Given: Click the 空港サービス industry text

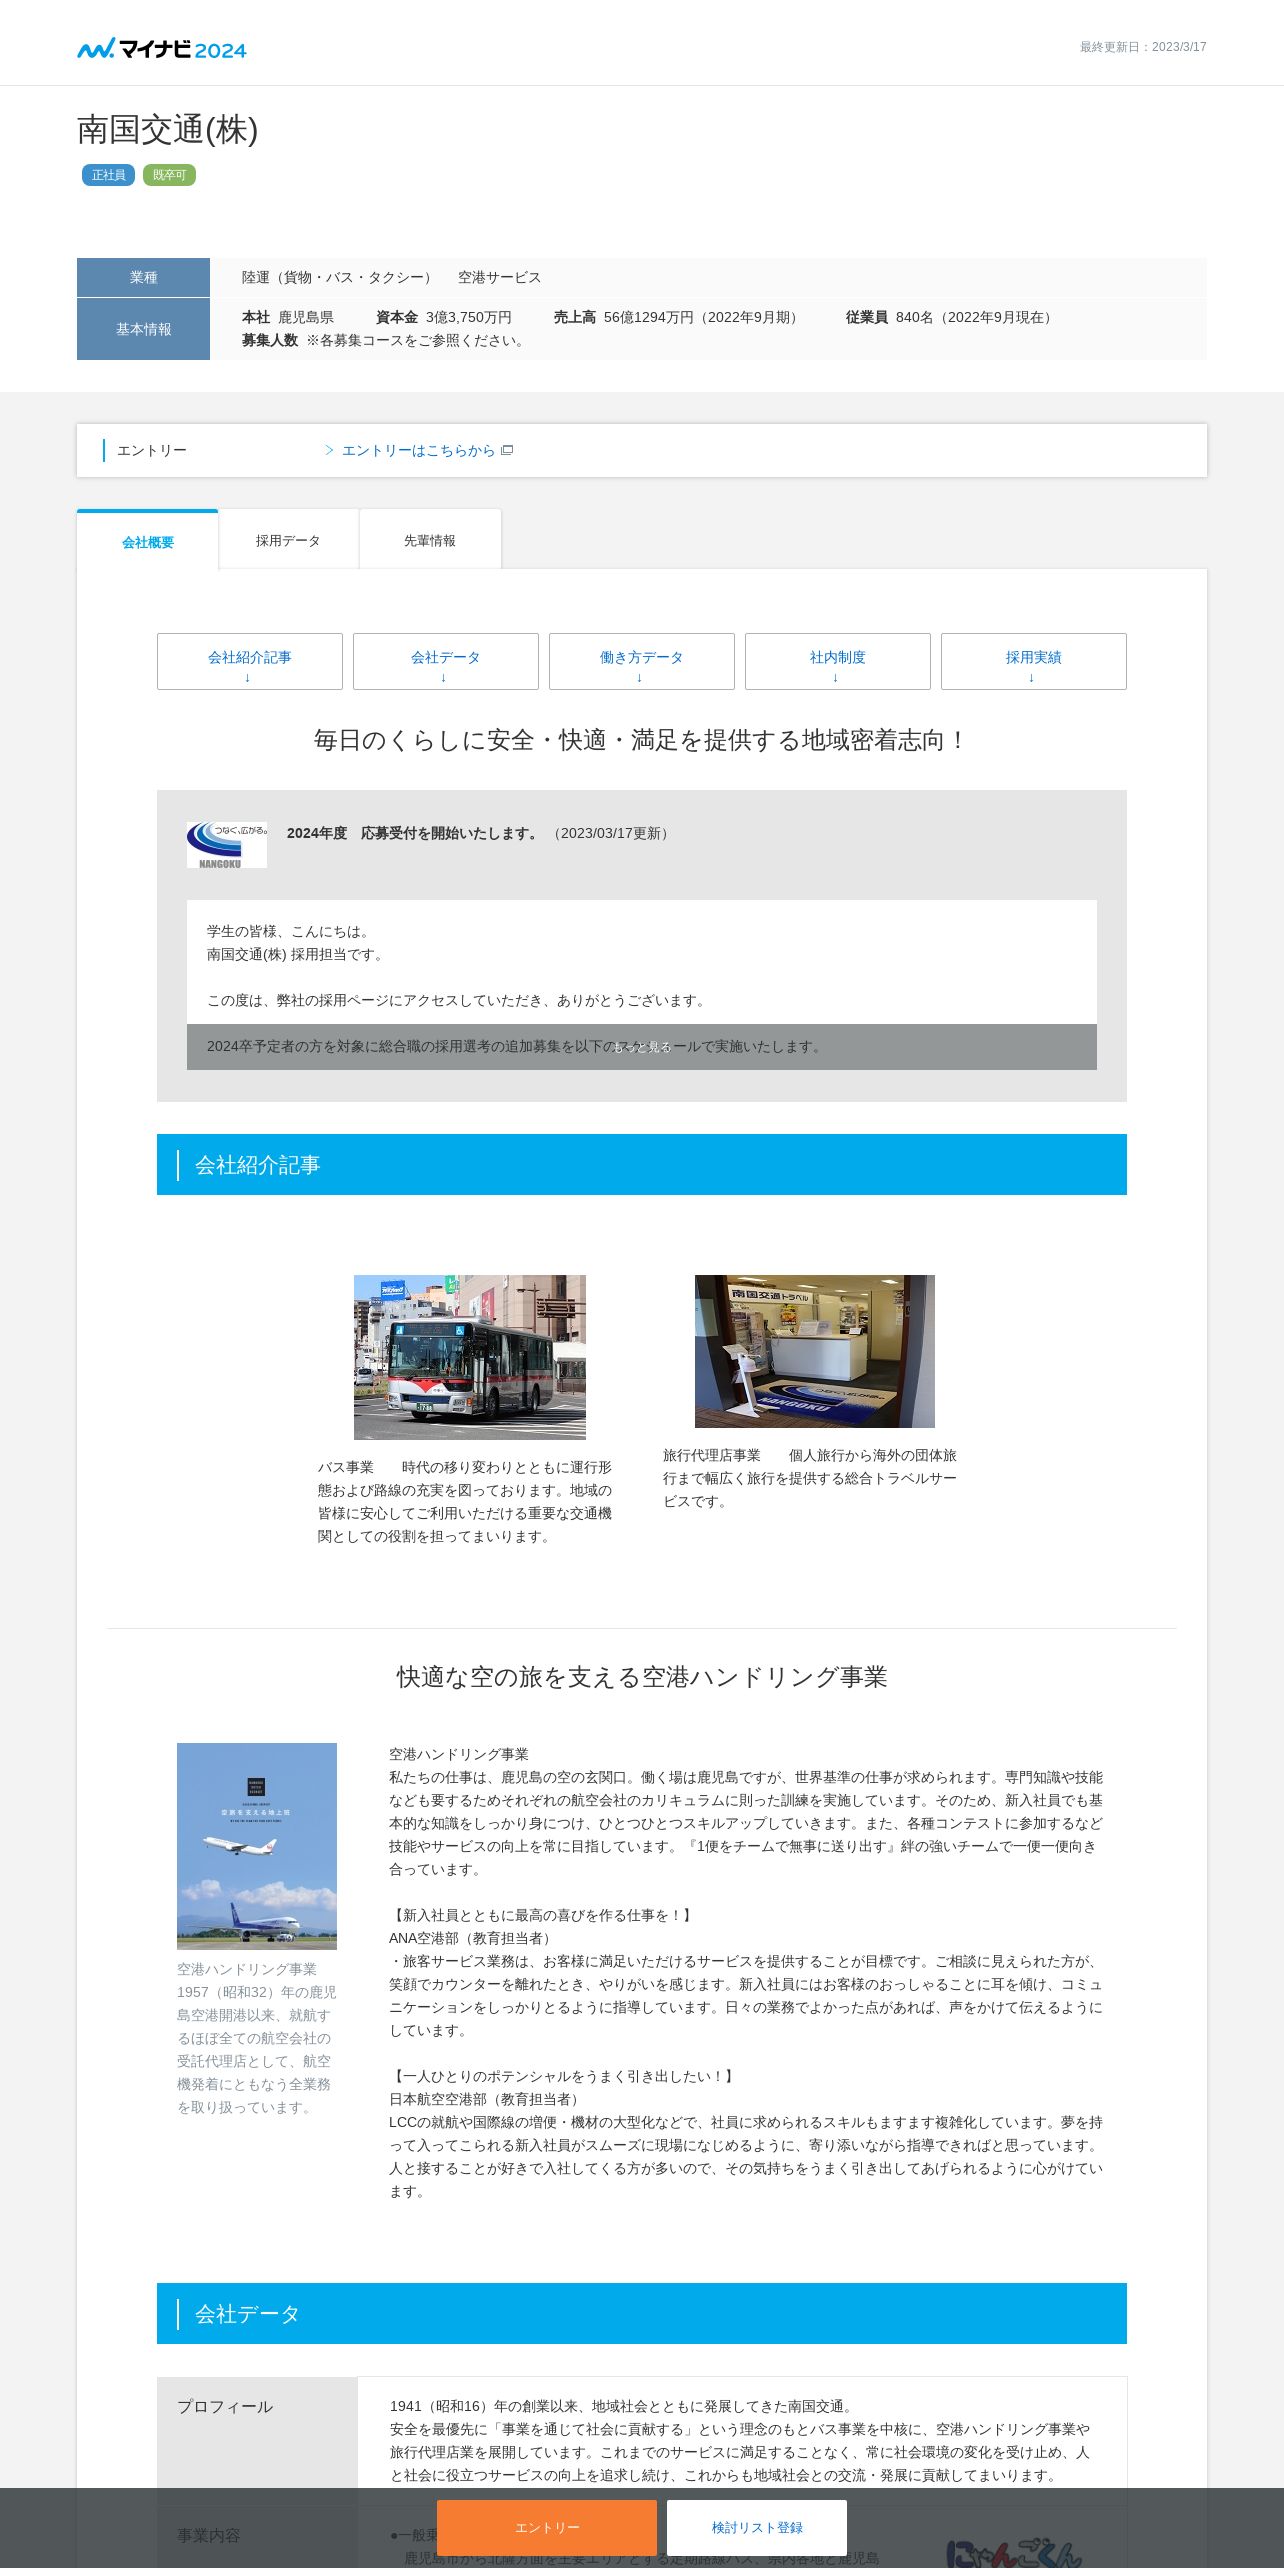Looking at the screenshot, I should click(500, 277).
